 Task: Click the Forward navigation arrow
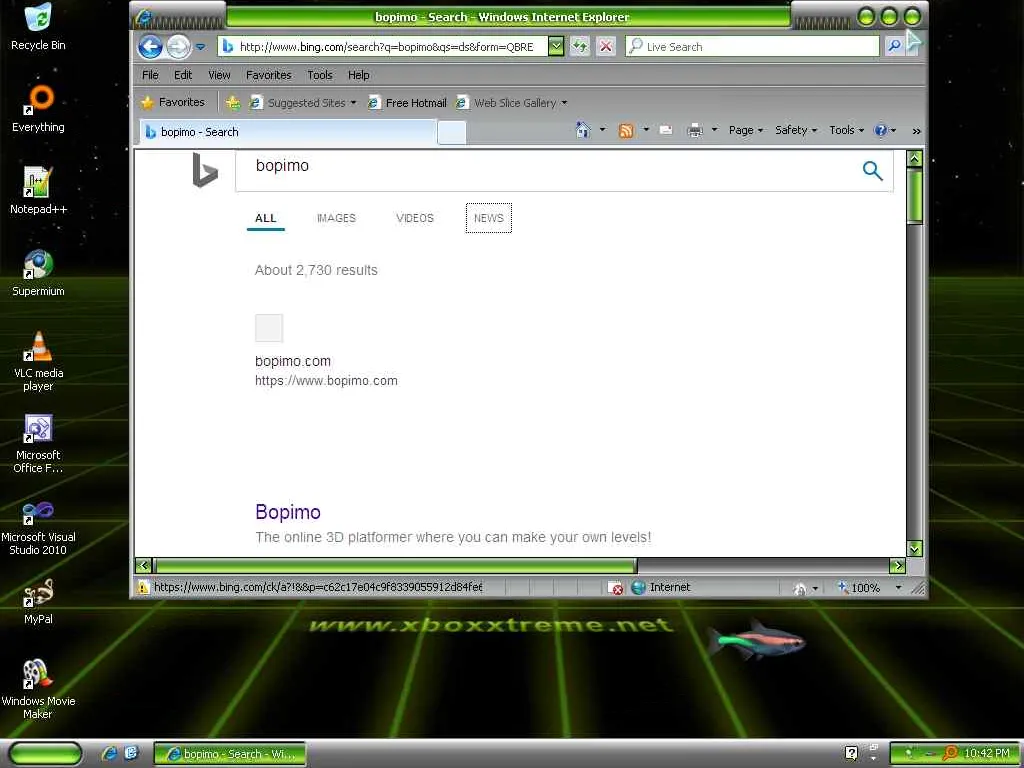tap(178, 47)
